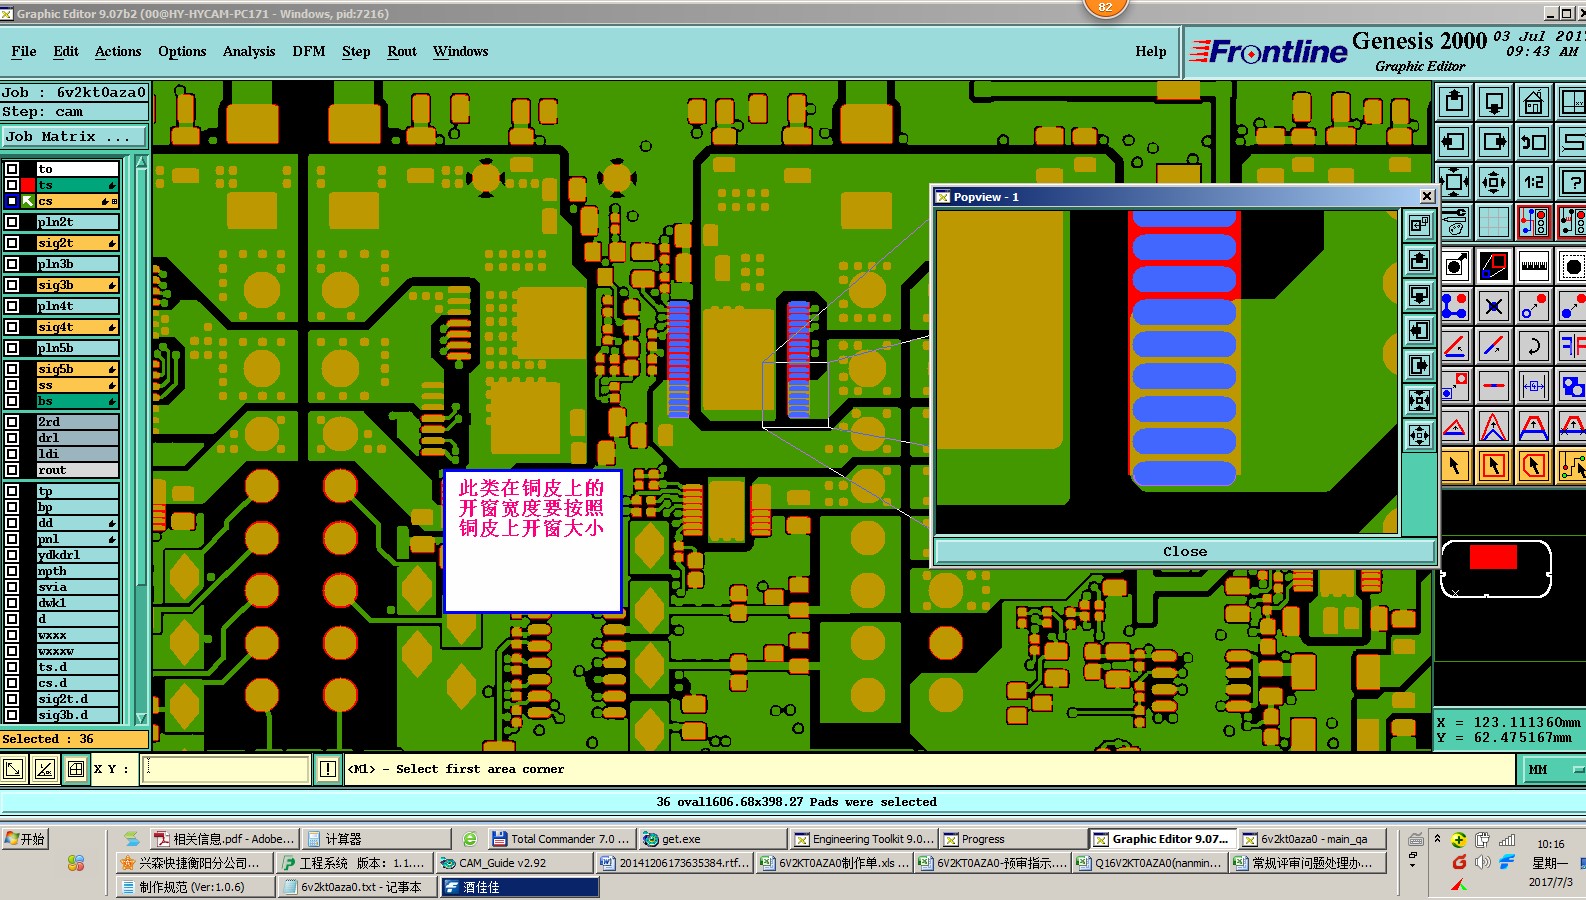Click the rotate feature tool icon
Image resolution: width=1586 pixels, height=900 pixels.
click(x=1533, y=346)
